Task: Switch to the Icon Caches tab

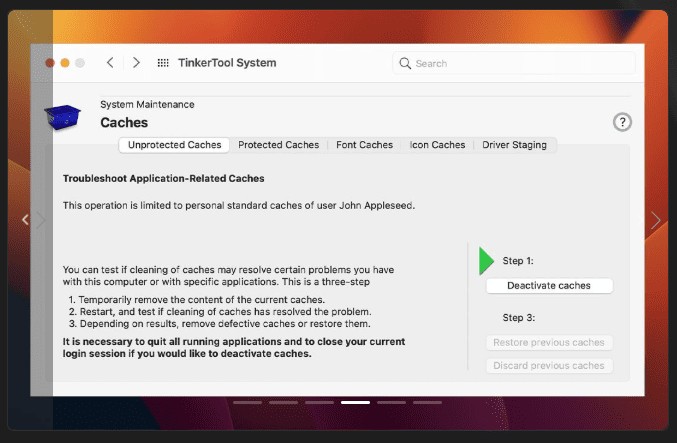Action: tap(437, 145)
